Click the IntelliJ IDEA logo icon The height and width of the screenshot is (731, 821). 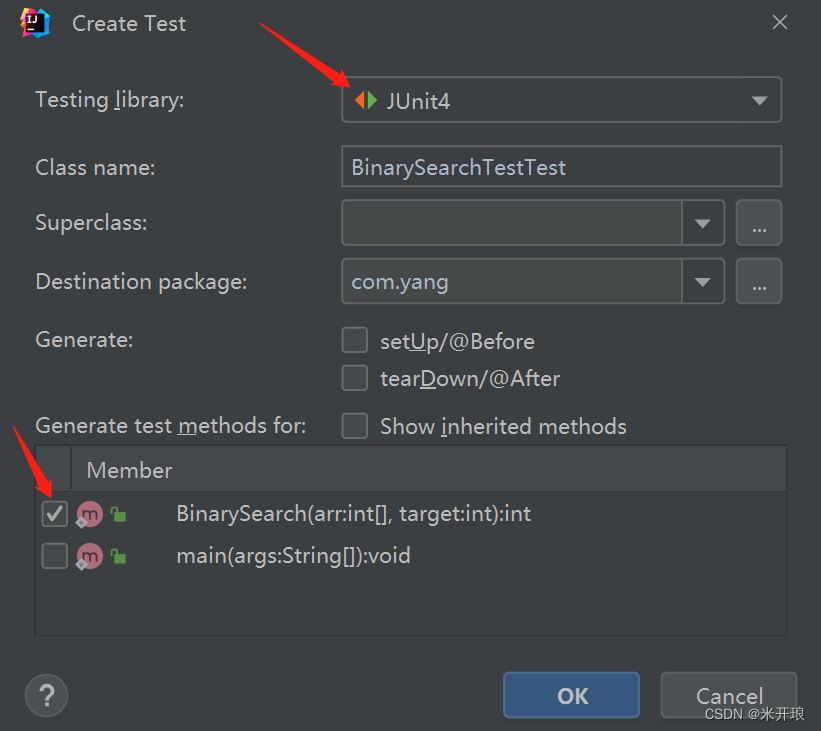tap(35, 23)
